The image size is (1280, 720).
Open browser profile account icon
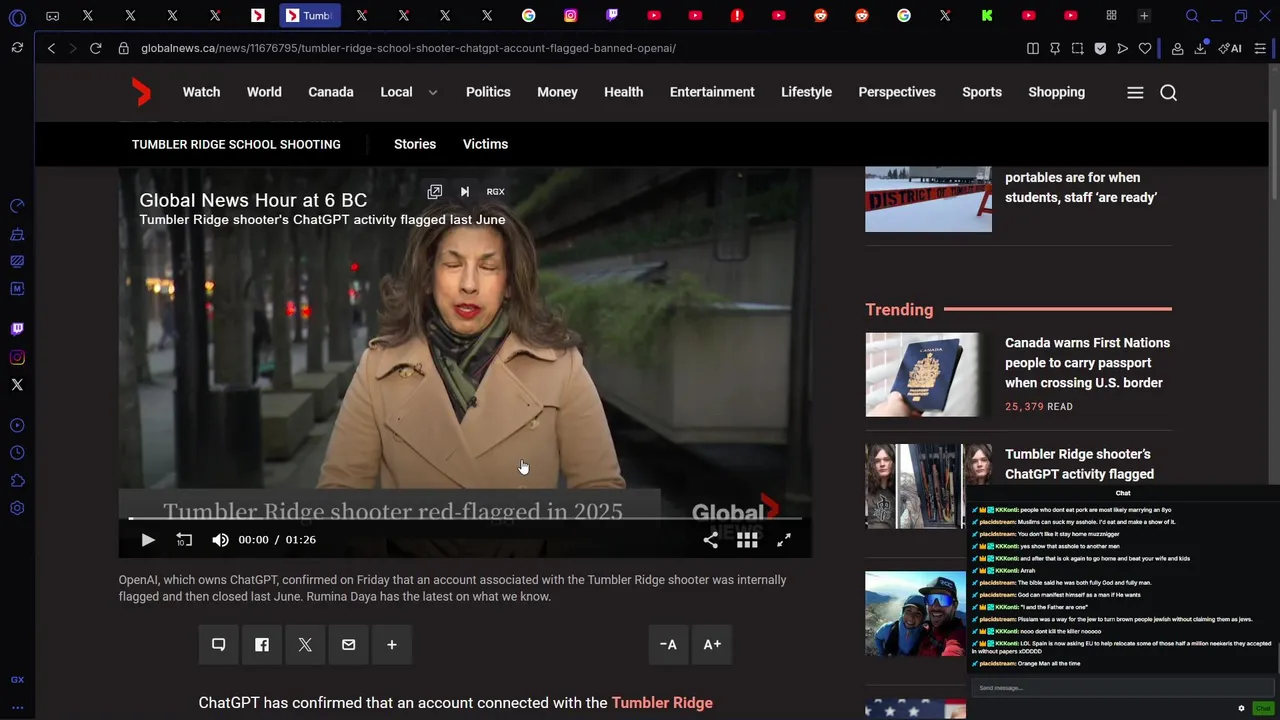(x=1178, y=48)
